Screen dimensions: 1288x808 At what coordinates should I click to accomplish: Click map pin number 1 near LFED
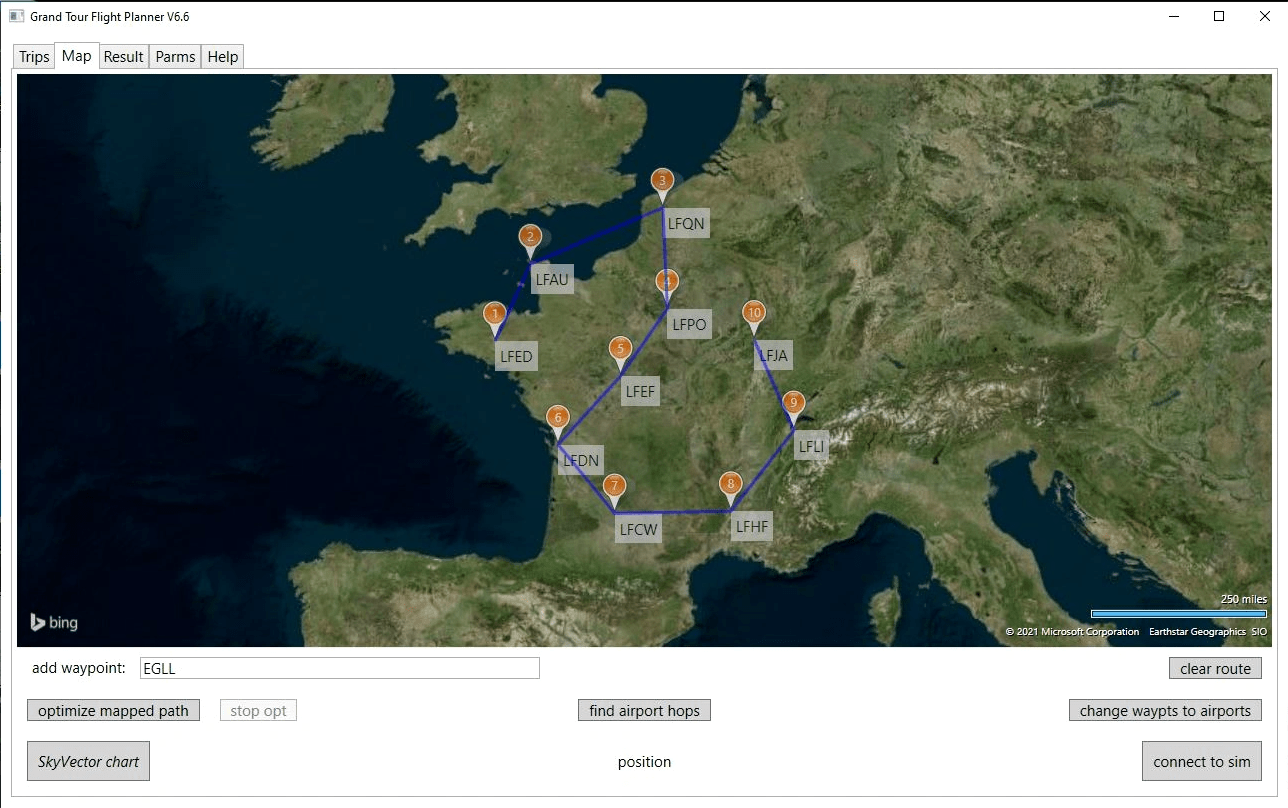click(494, 316)
